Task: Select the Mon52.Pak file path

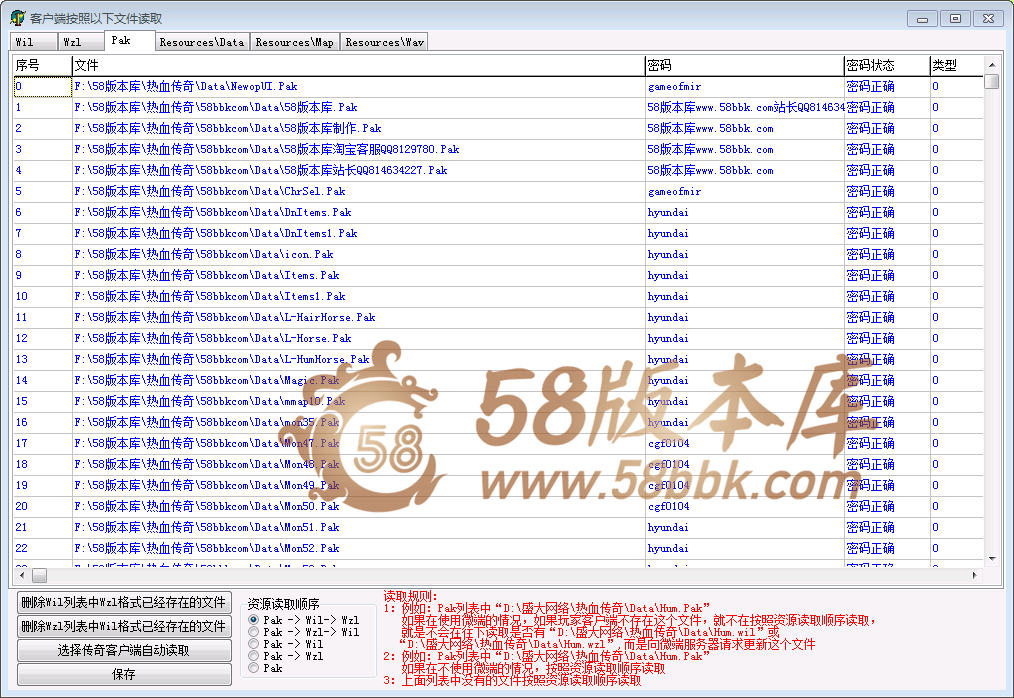Action: pos(207,549)
